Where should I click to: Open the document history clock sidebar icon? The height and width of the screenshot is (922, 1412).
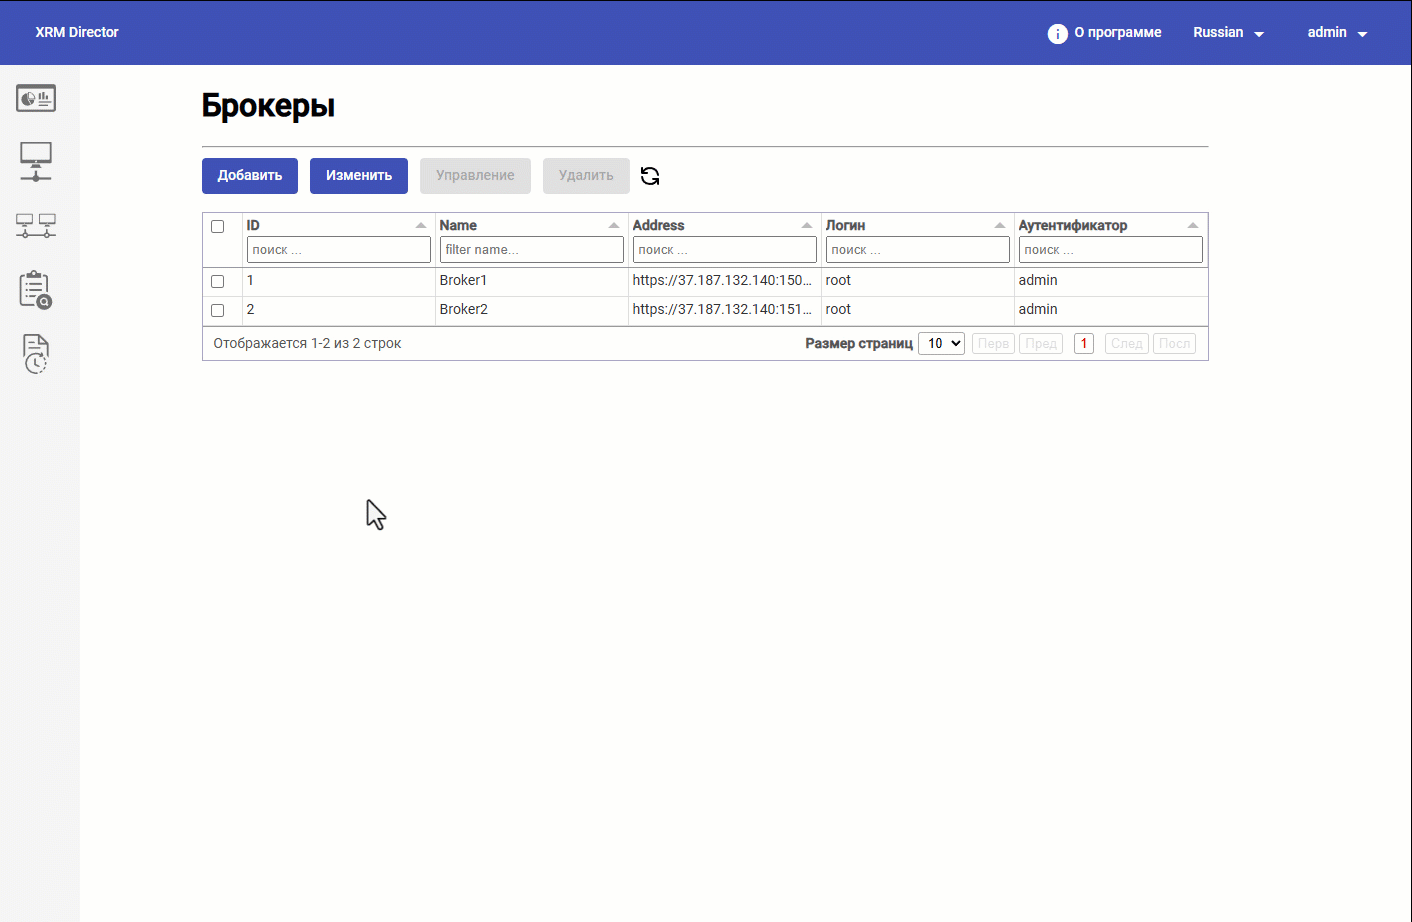coord(36,354)
